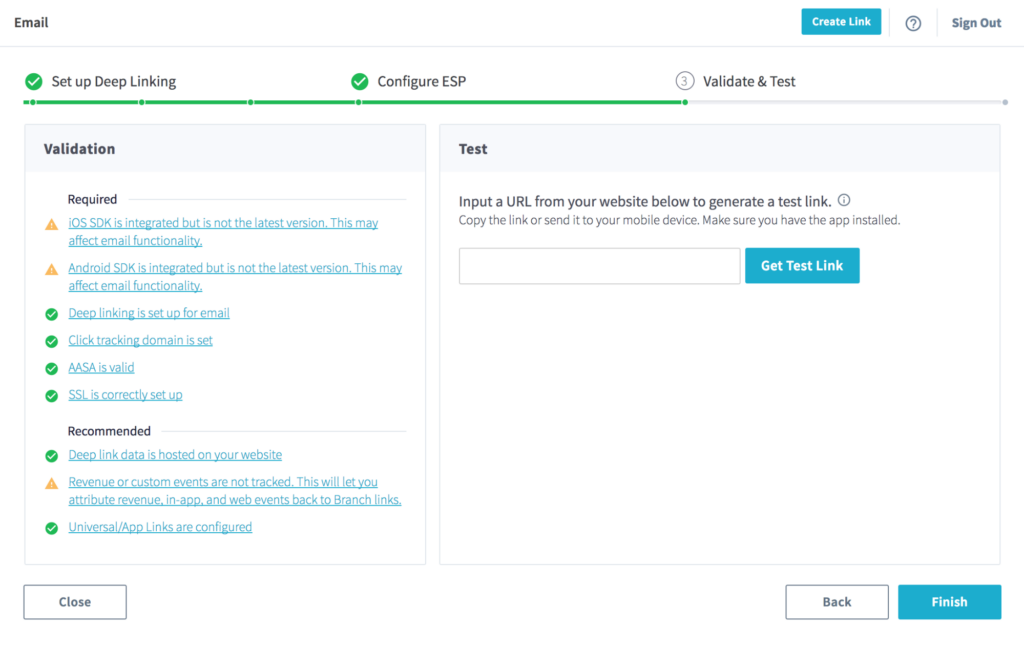Click the Close button

pyautogui.click(x=75, y=602)
